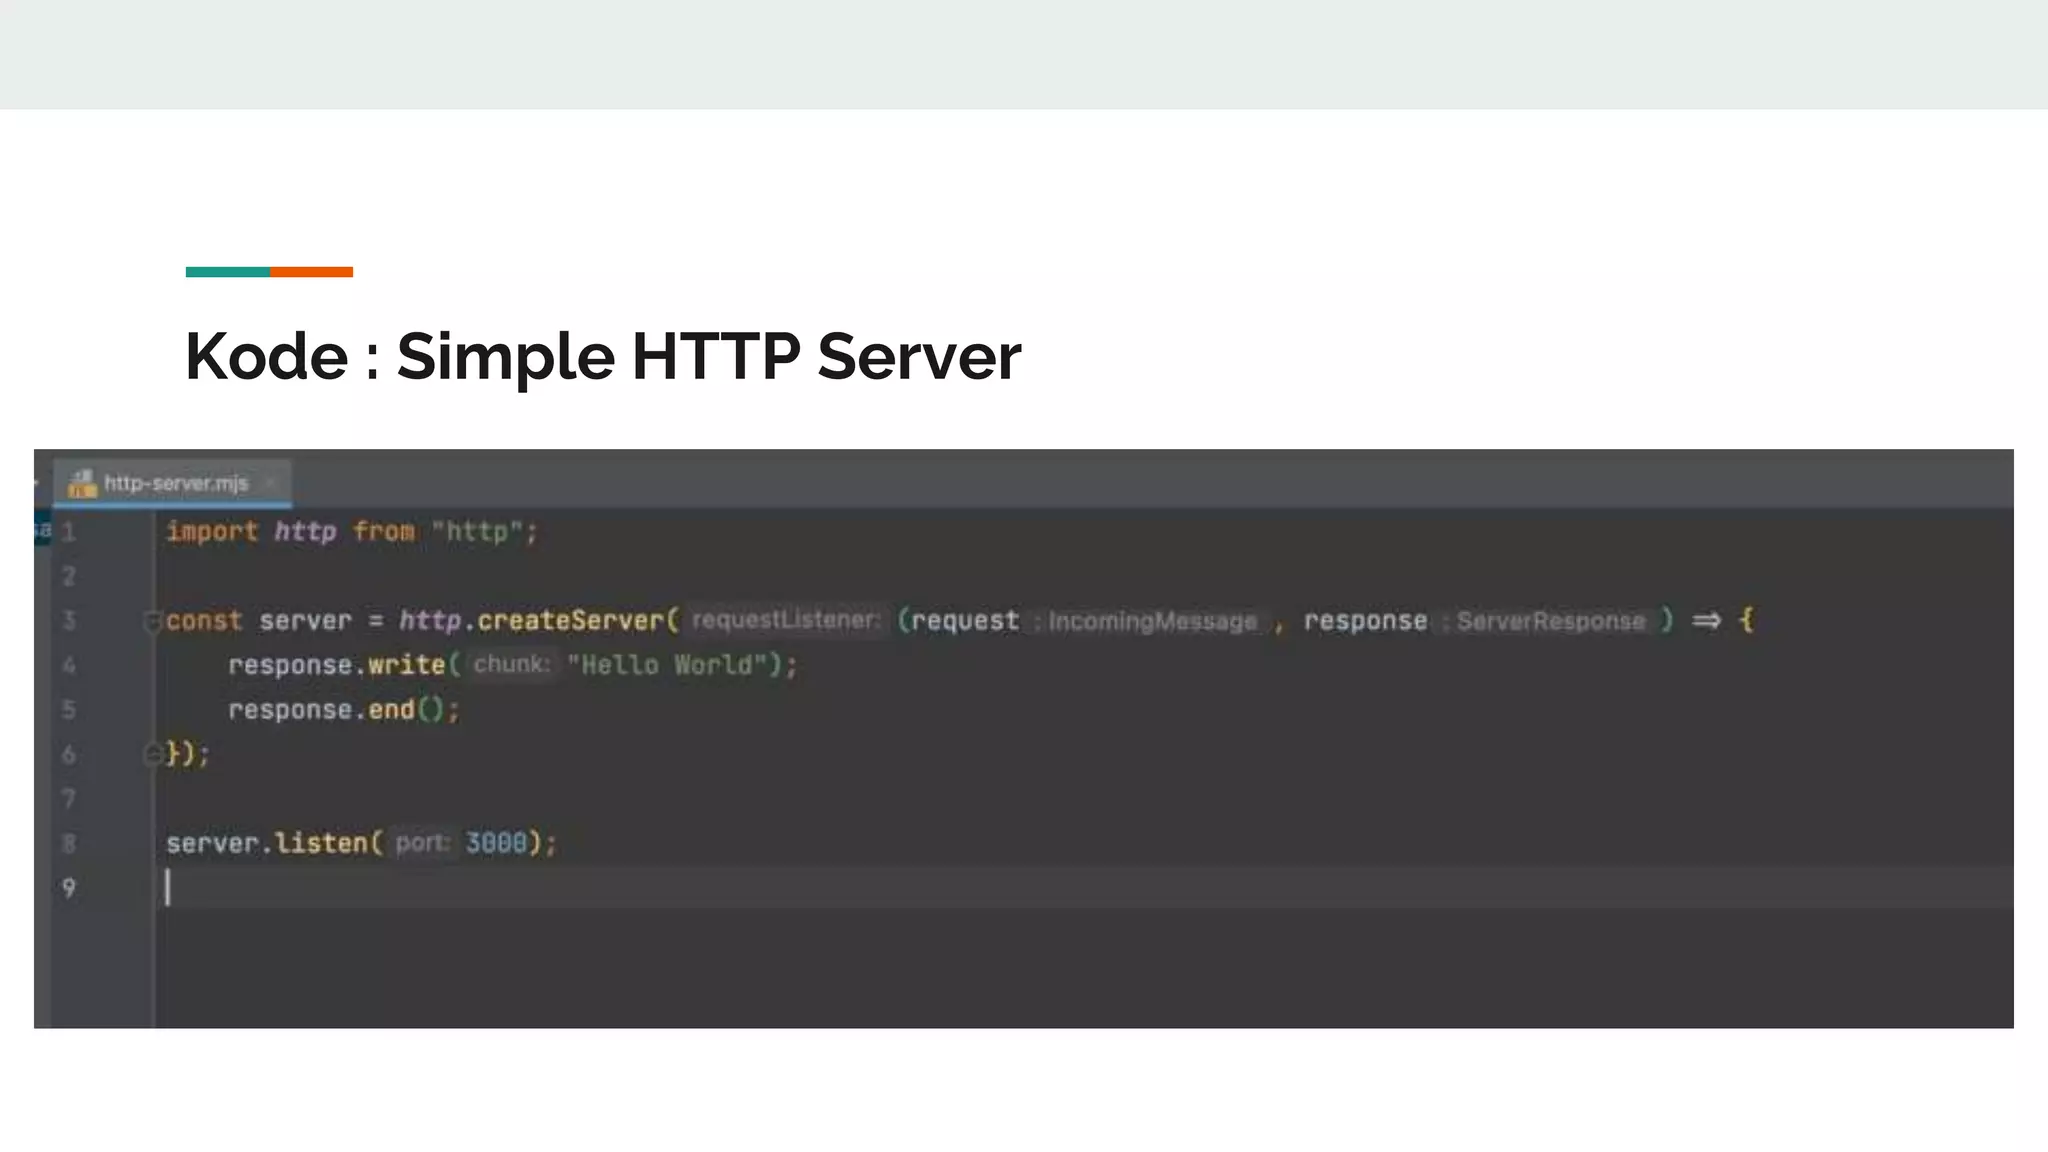Click gutter line number 9
This screenshot has width=2048, height=1152.
click(x=69, y=888)
